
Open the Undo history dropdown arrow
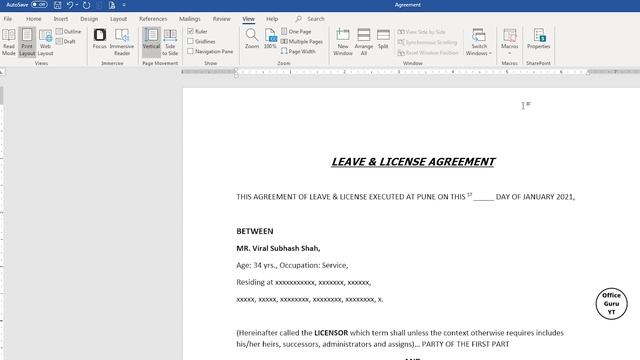[x=77, y=5]
